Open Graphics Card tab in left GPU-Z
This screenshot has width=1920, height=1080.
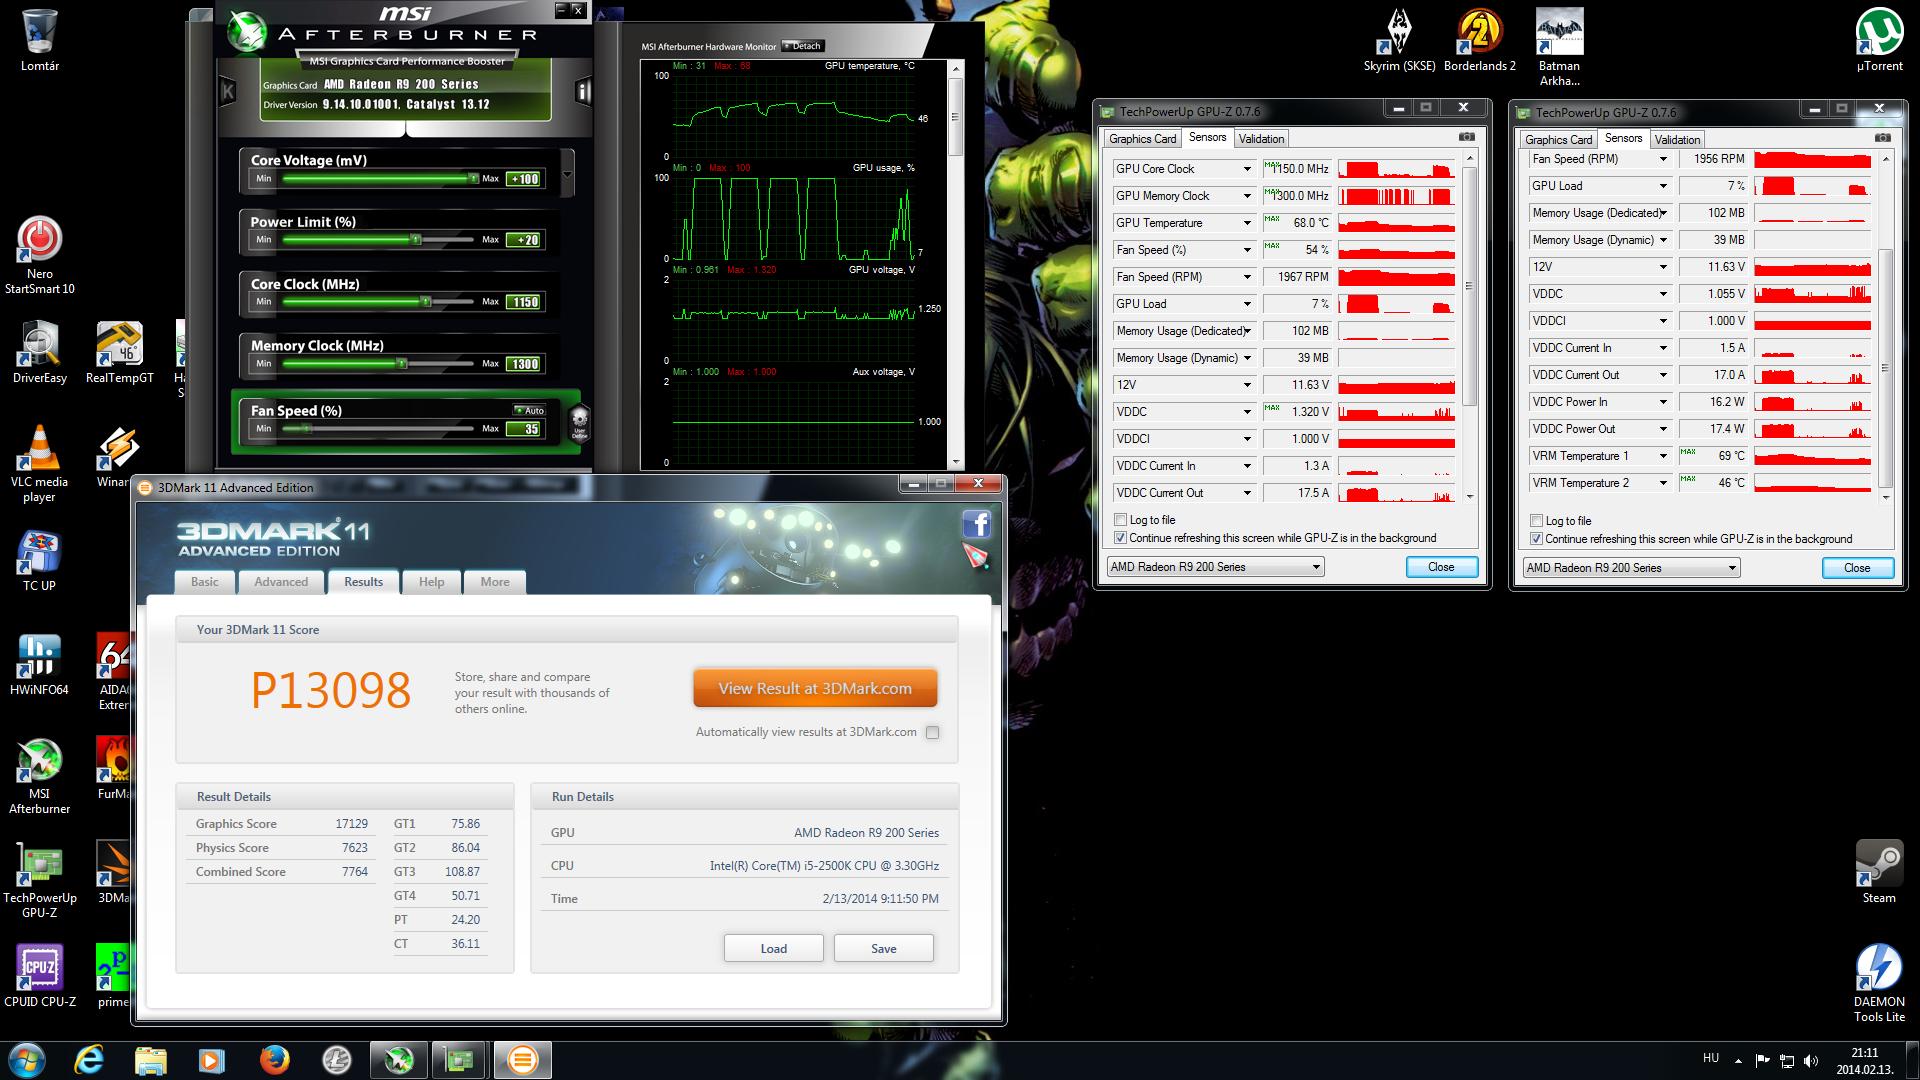click(1142, 139)
